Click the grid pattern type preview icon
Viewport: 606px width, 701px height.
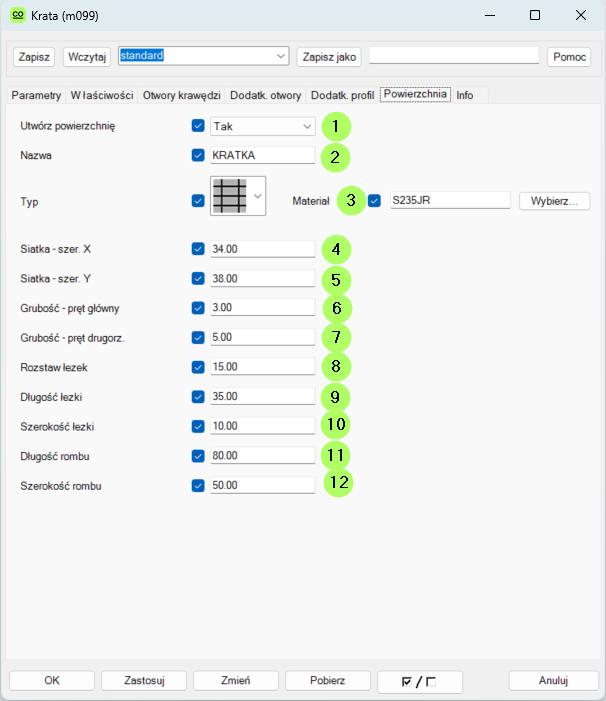[230, 196]
